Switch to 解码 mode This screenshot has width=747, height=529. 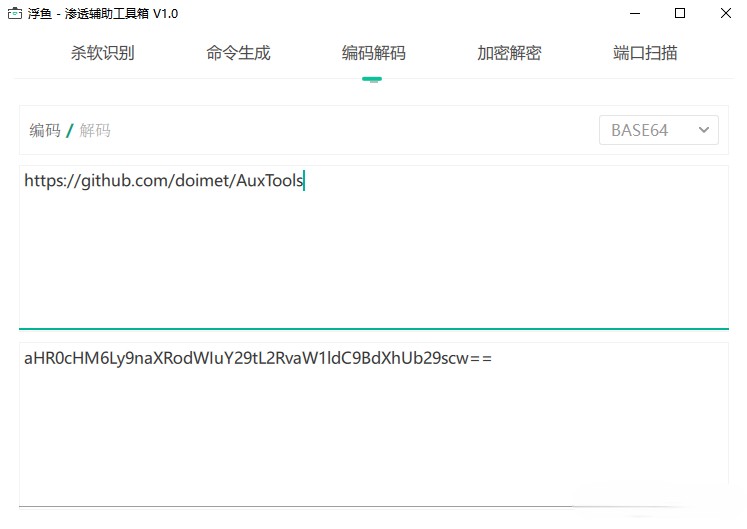point(95,130)
